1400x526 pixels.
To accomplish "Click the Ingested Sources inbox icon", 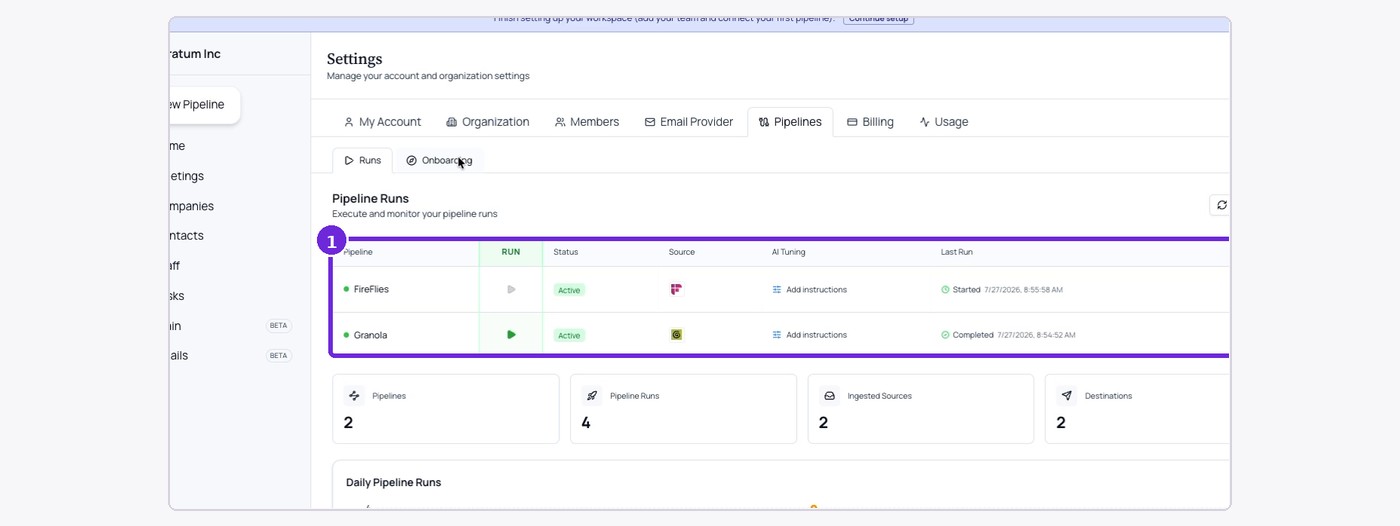I will point(829,396).
